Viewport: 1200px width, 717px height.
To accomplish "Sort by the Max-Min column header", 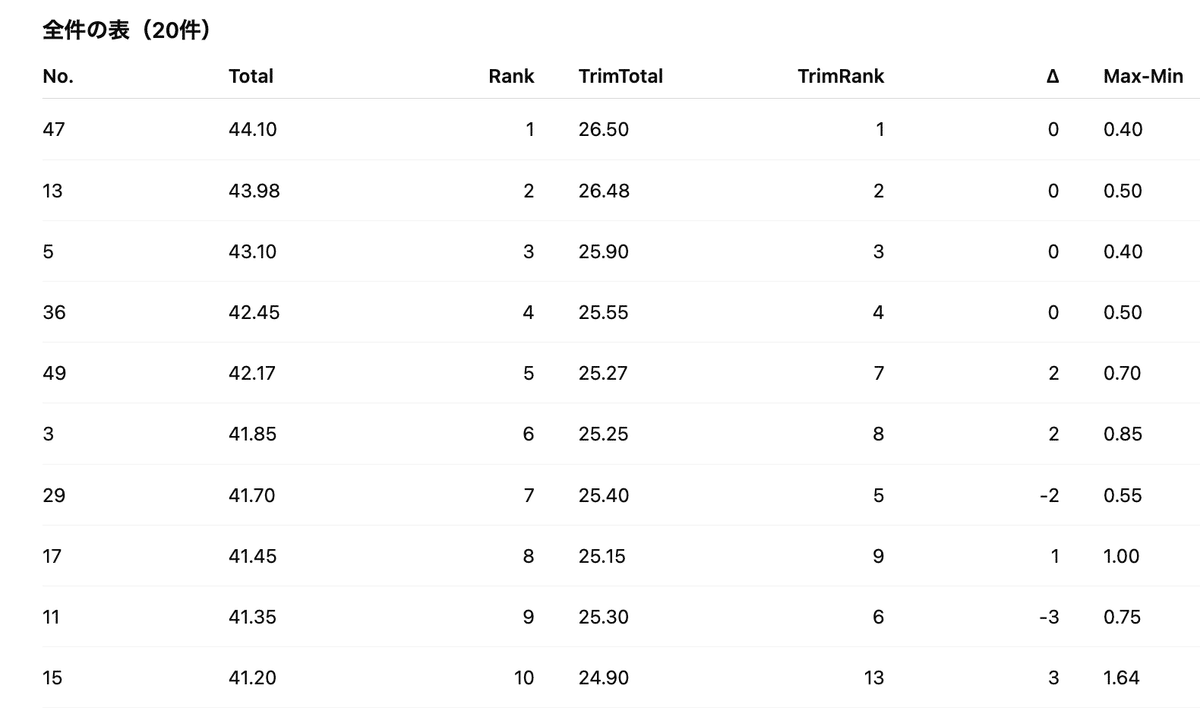I will coord(1143,76).
